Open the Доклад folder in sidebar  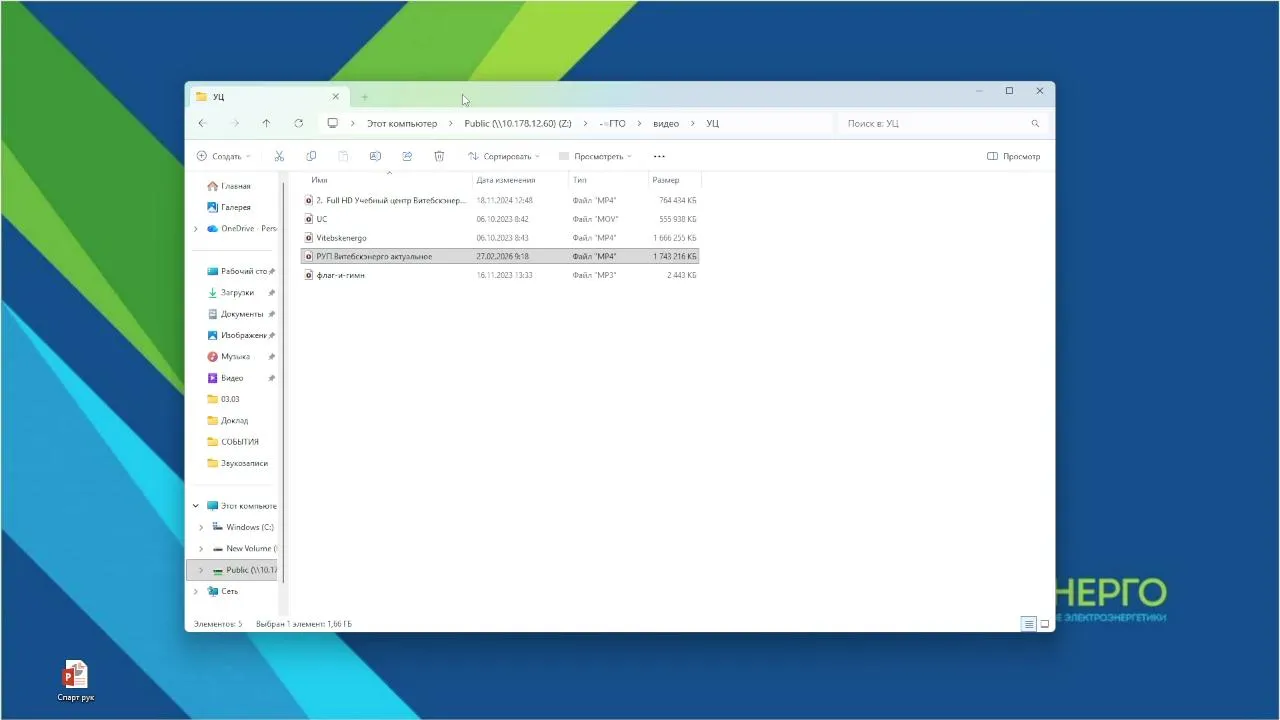227,421
